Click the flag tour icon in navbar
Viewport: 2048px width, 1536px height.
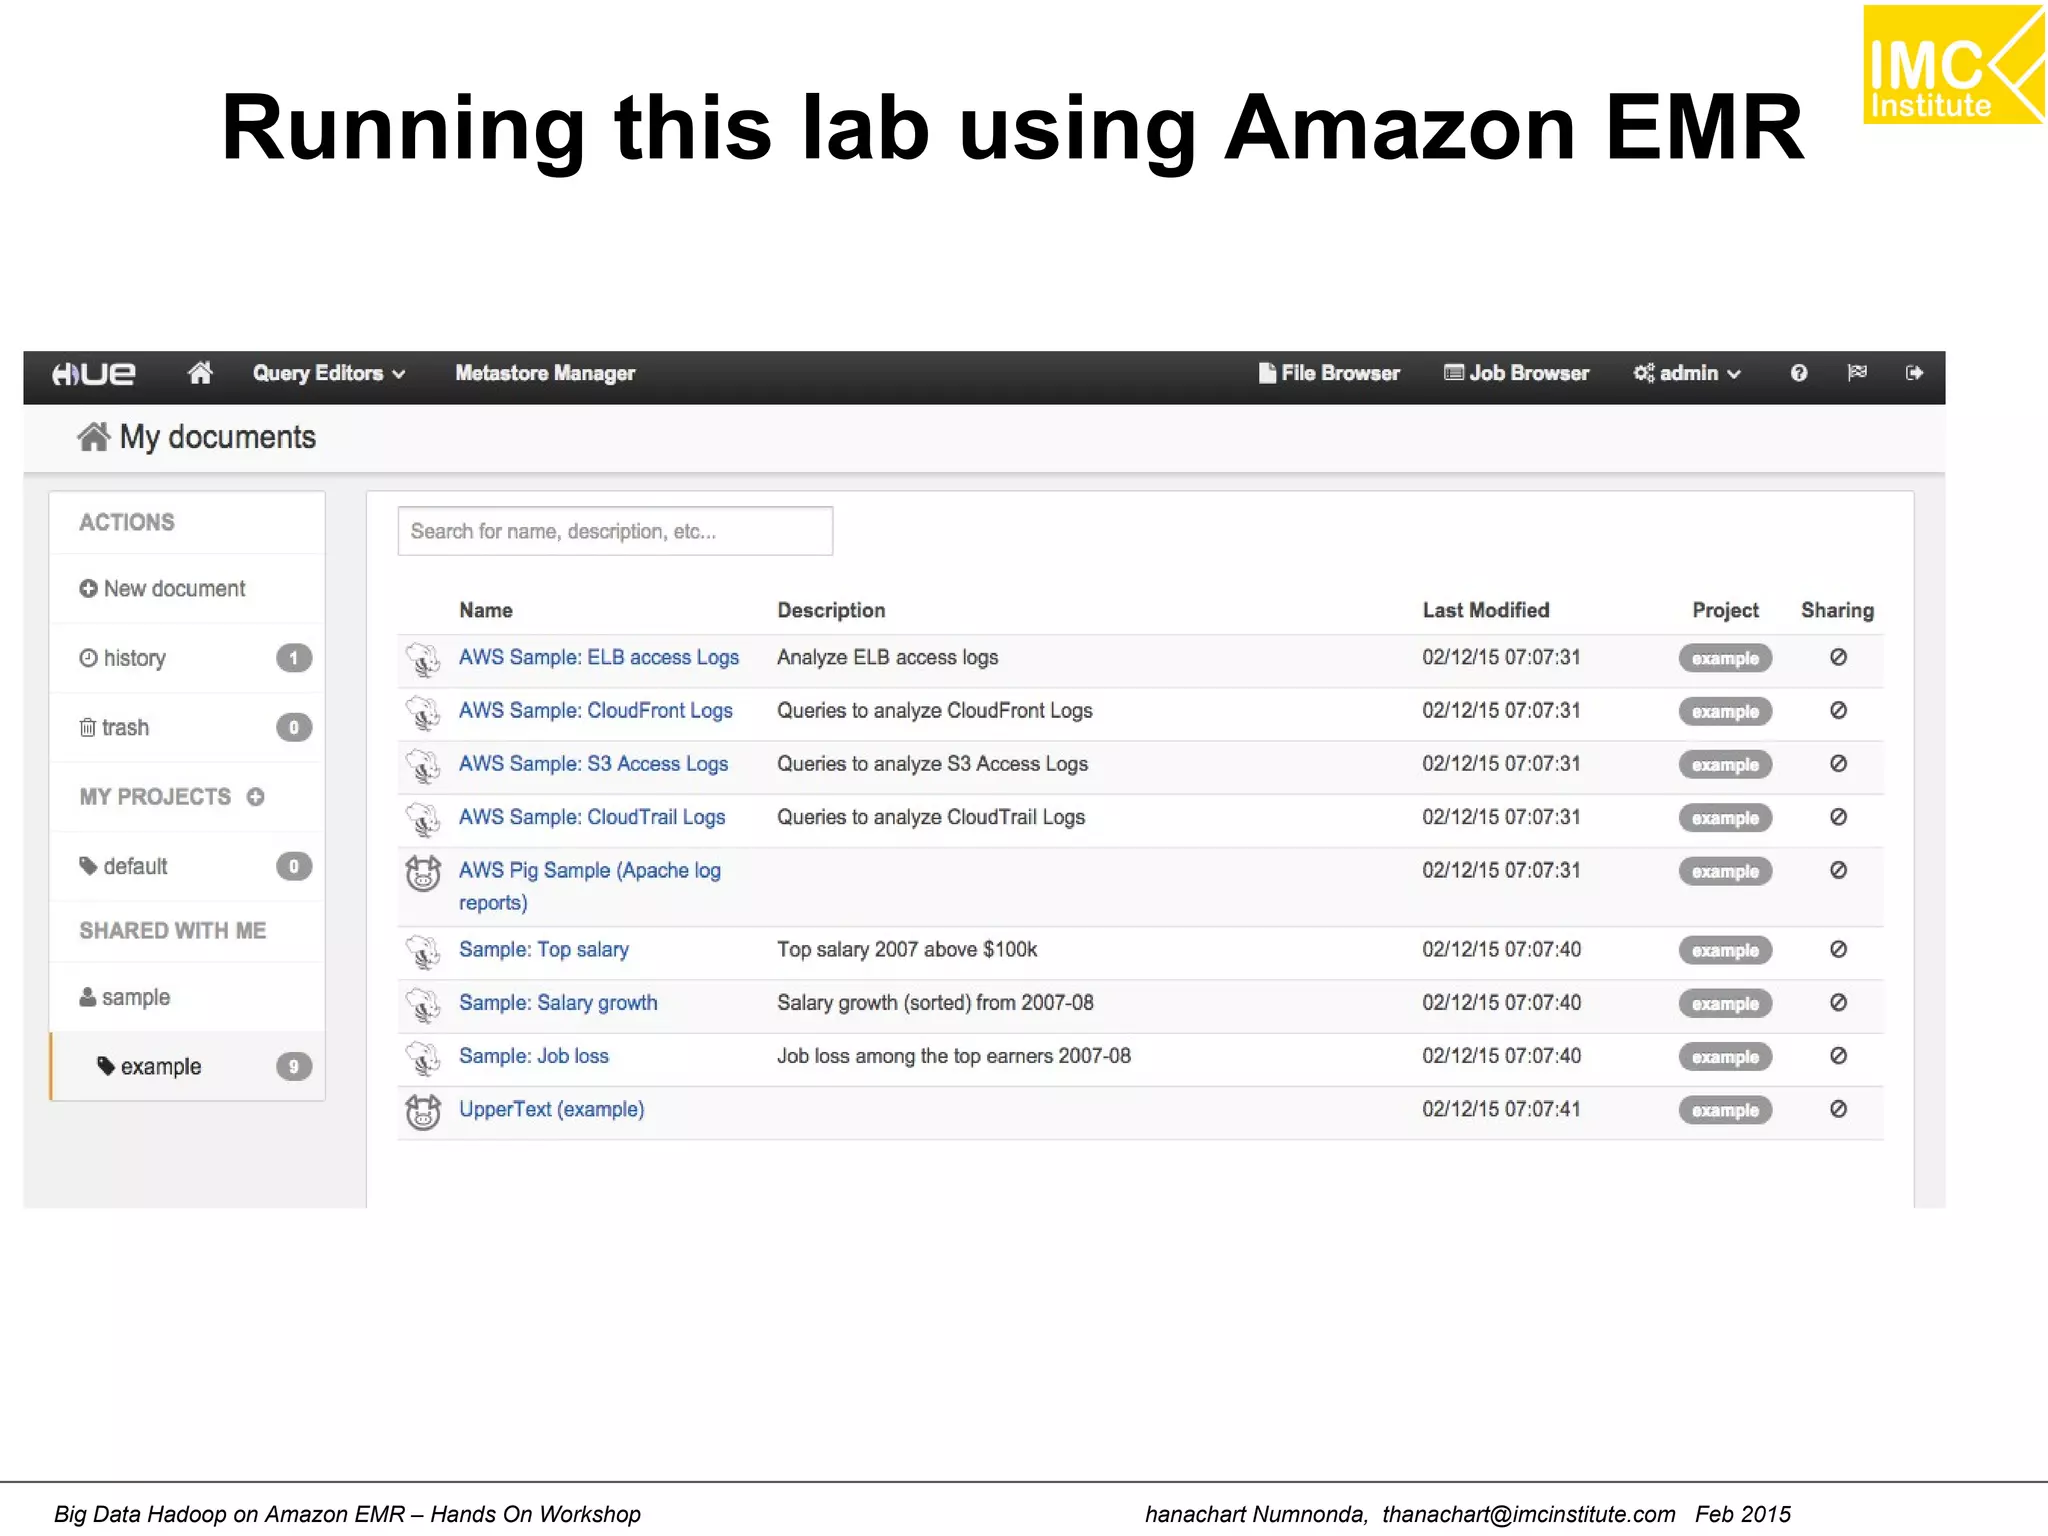click(1856, 373)
